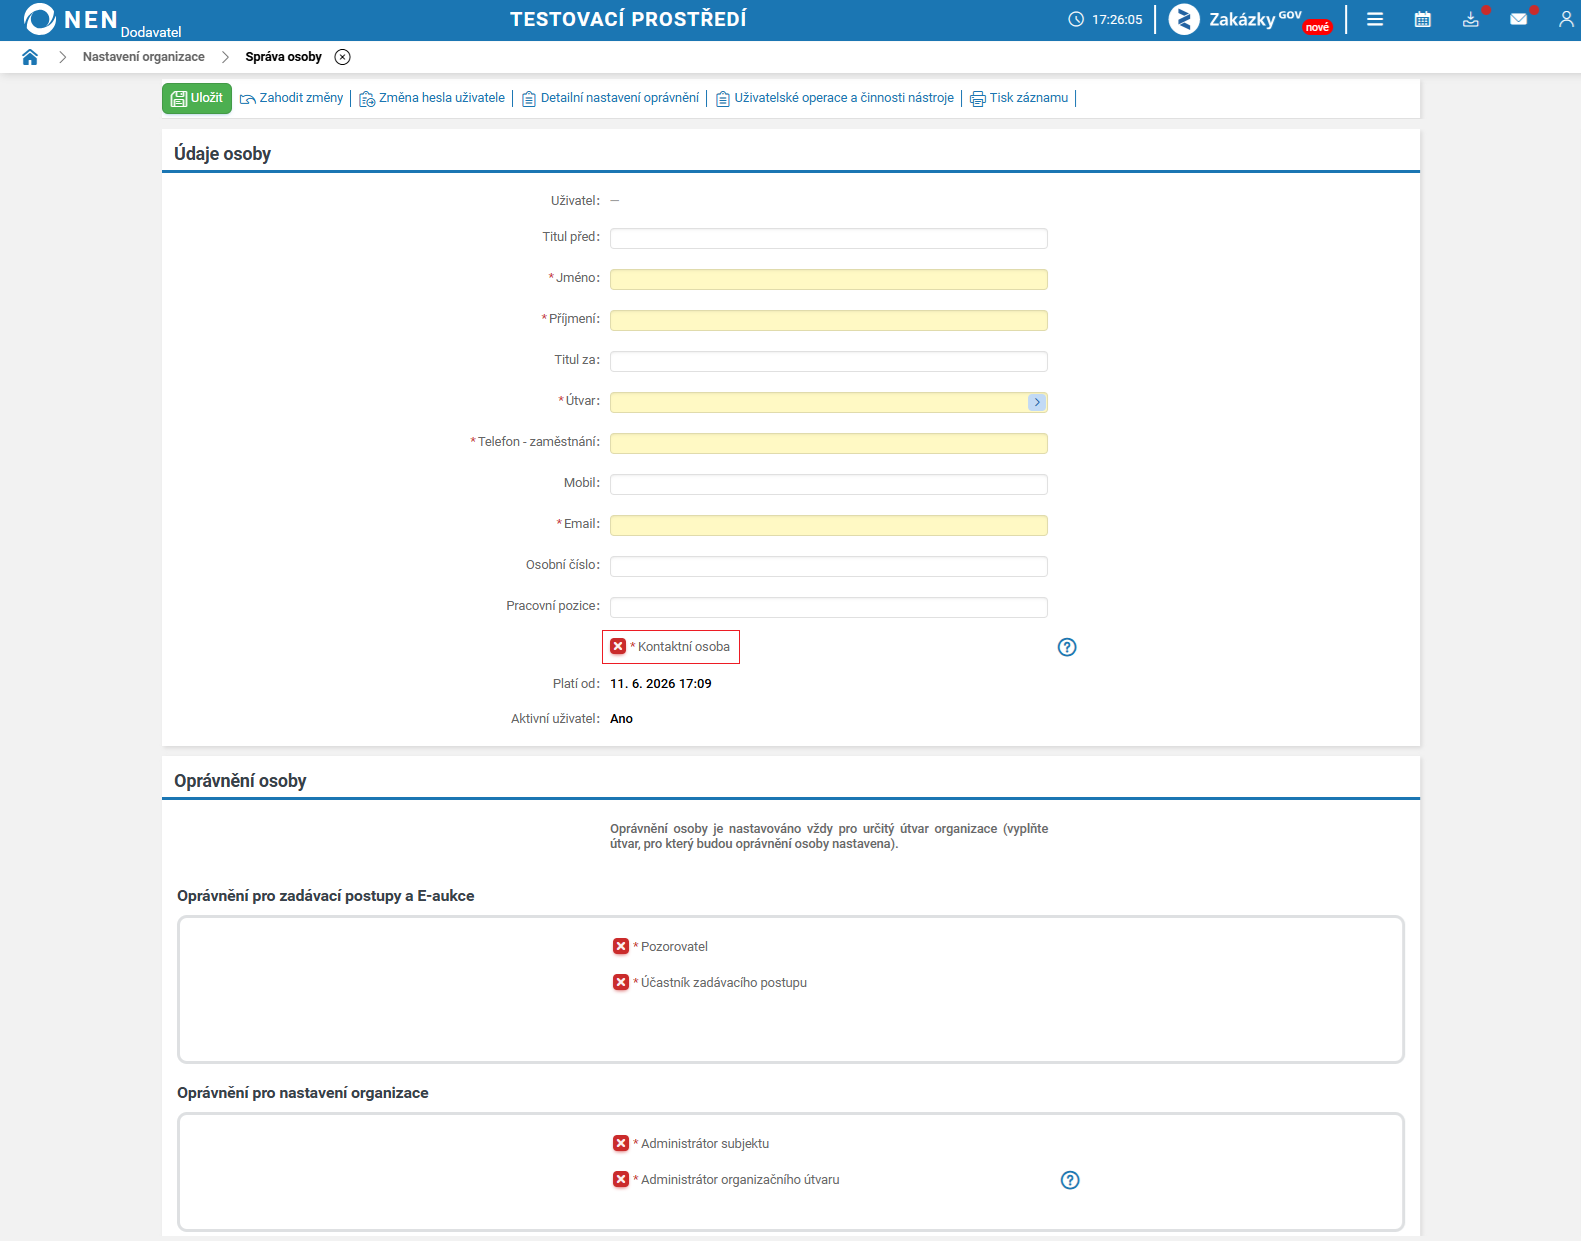Focus the Email input field
Image resolution: width=1581 pixels, height=1241 pixels.
[x=829, y=525]
